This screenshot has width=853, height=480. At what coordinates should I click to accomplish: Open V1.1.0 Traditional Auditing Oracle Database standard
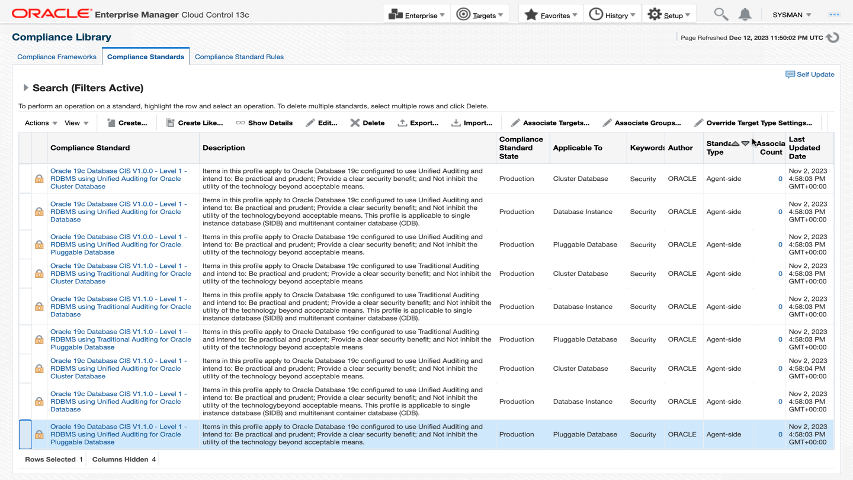[121, 306]
